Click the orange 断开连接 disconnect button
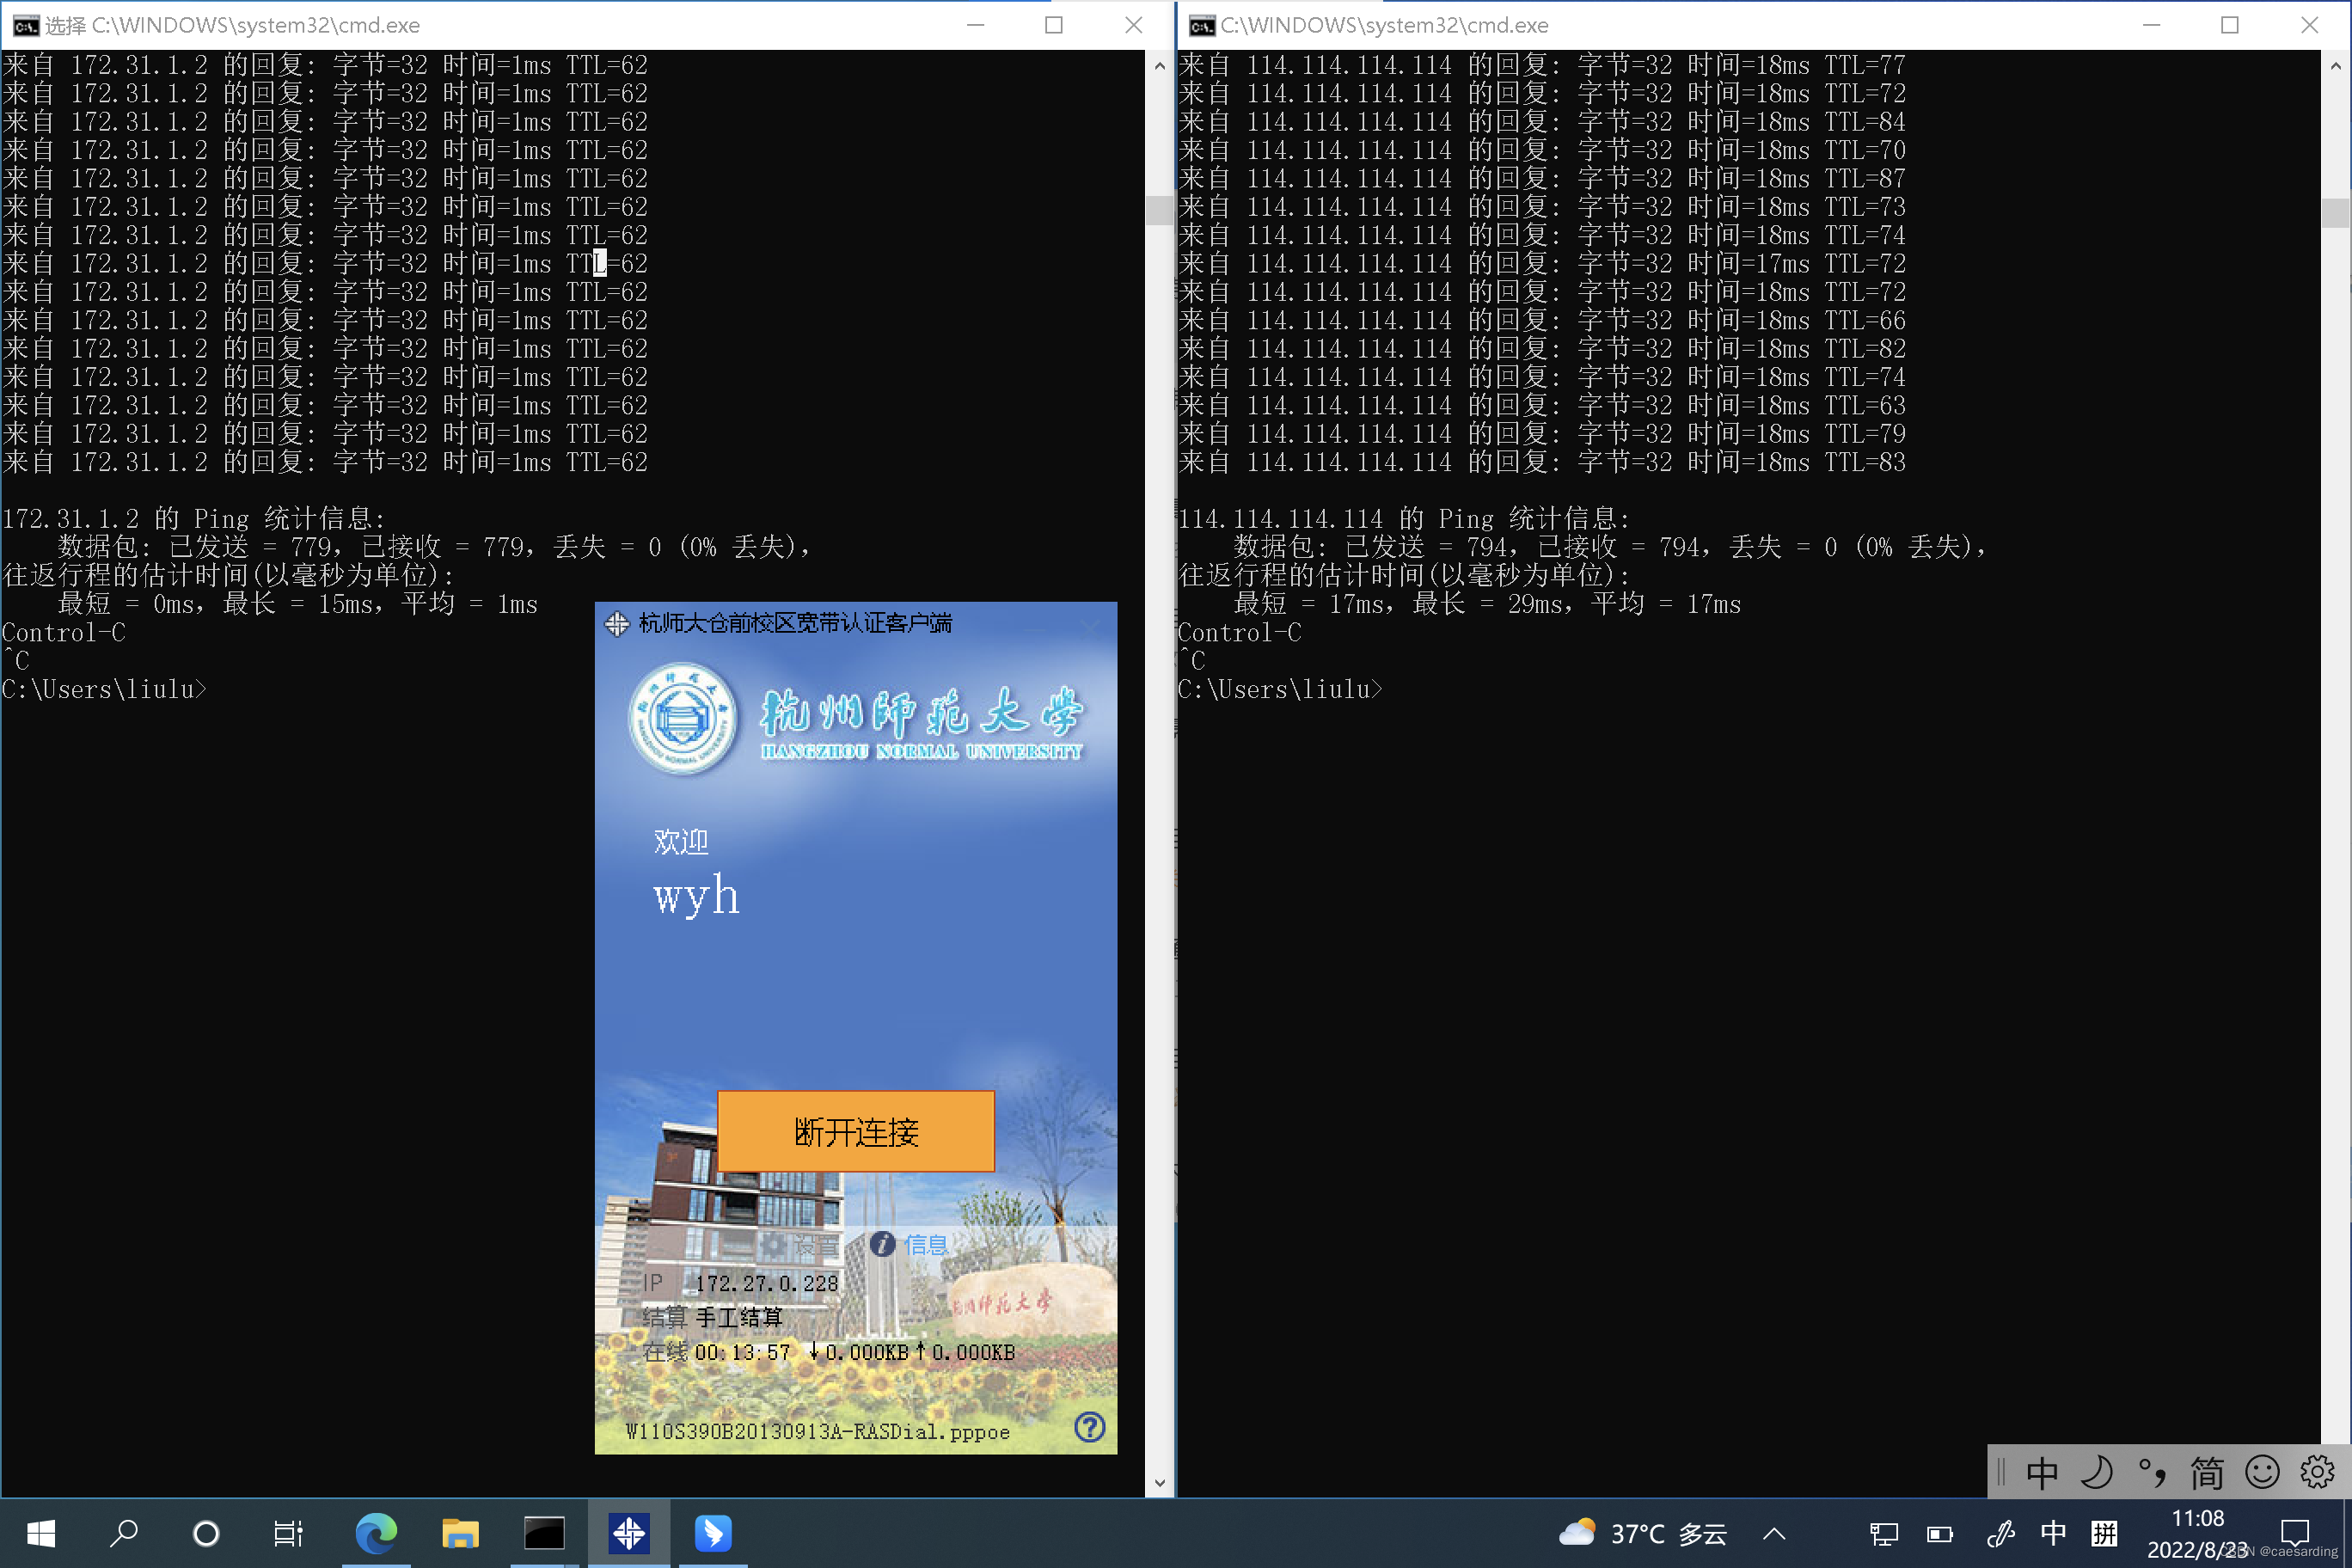Image resolution: width=2352 pixels, height=1568 pixels. tap(855, 1131)
